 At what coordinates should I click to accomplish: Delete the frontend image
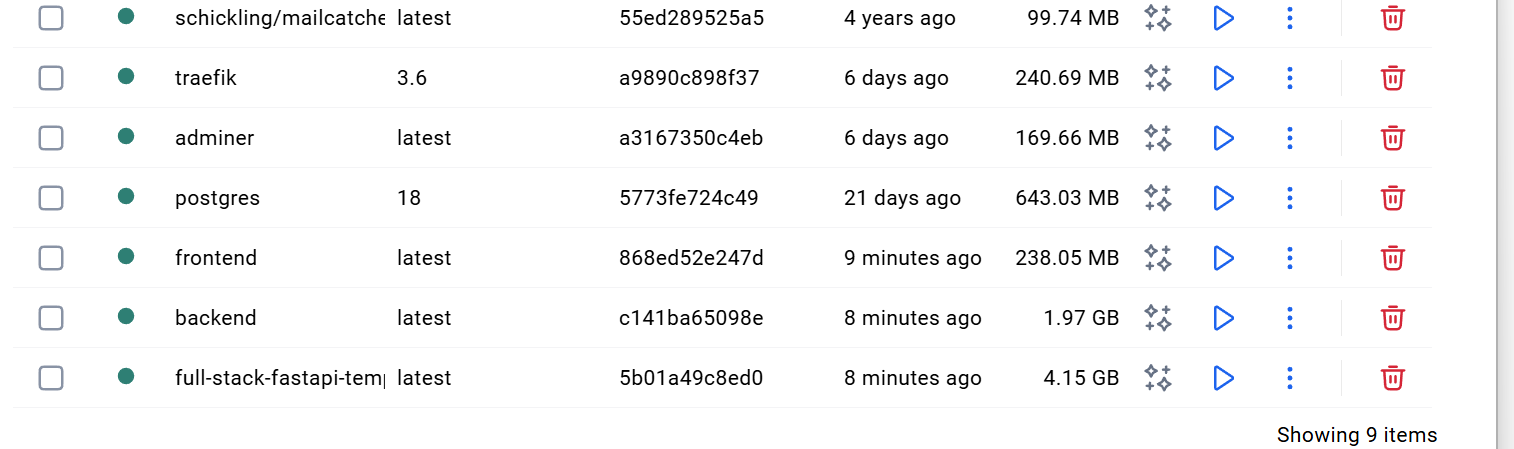[x=1392, y=258]
